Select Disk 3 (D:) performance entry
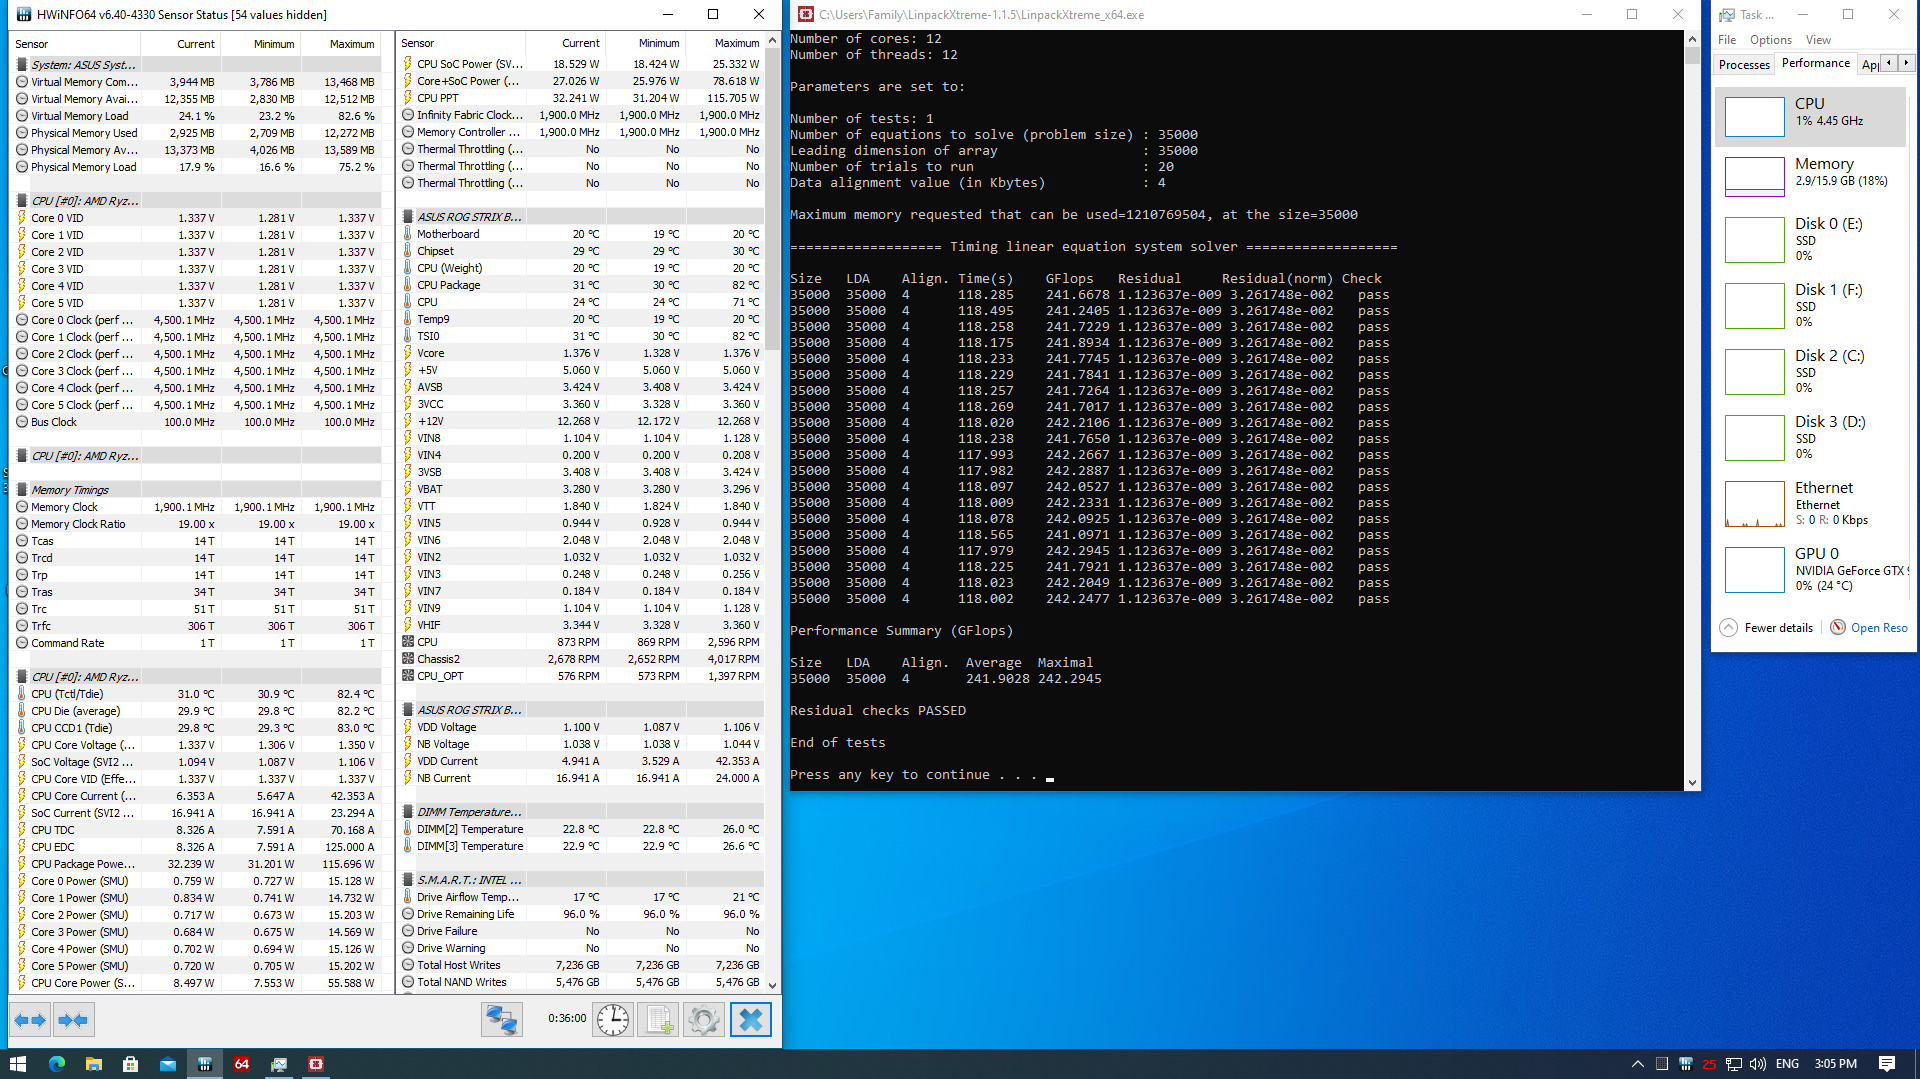1920x1079 pixels. (1811, 437)
